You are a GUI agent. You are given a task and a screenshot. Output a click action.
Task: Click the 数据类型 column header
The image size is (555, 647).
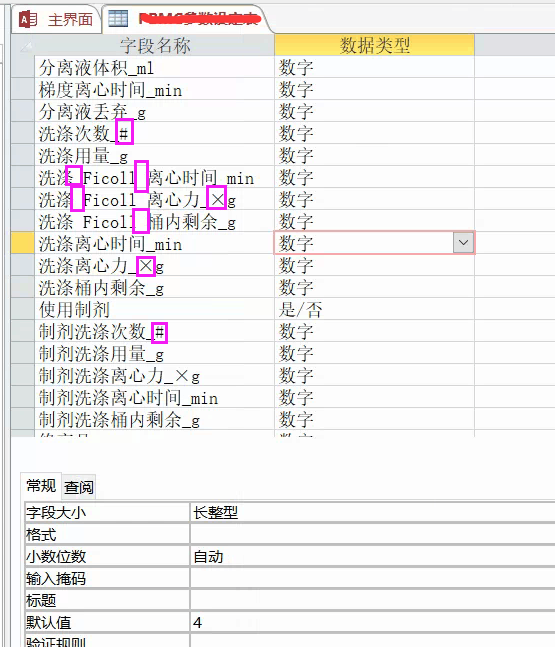click(374, 45)
